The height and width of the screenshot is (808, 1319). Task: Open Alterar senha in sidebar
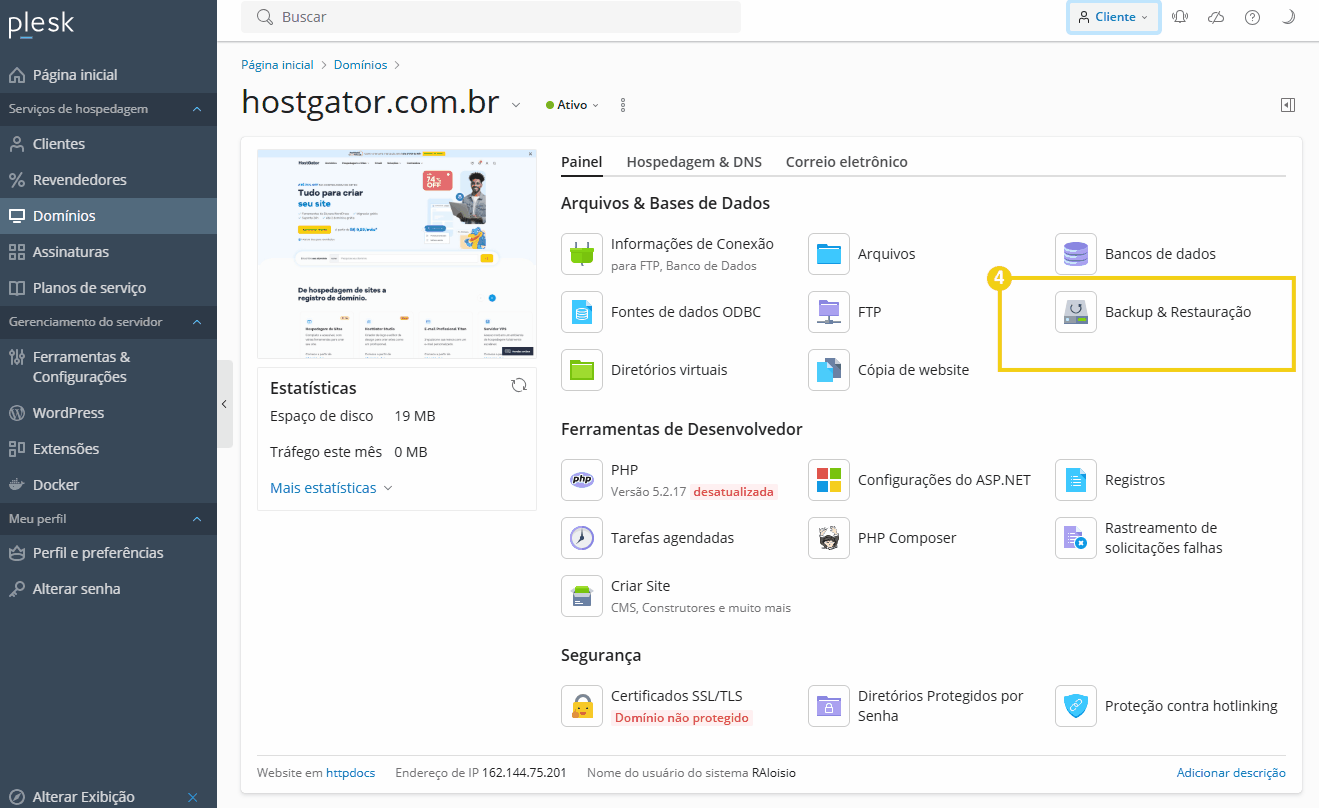coord(108,589)
